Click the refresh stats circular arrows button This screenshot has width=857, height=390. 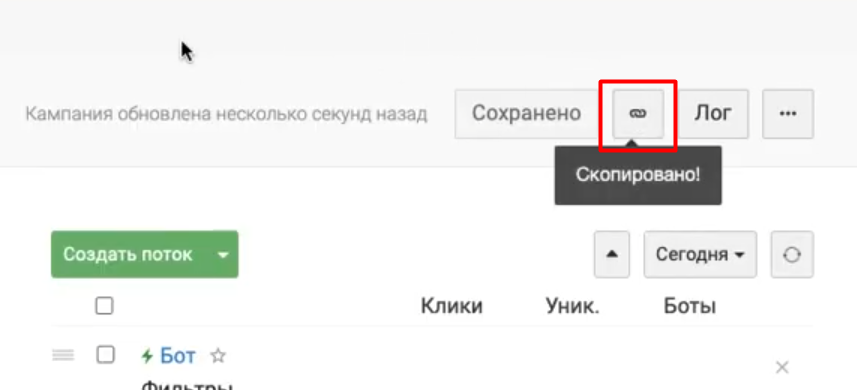(792, 255)
